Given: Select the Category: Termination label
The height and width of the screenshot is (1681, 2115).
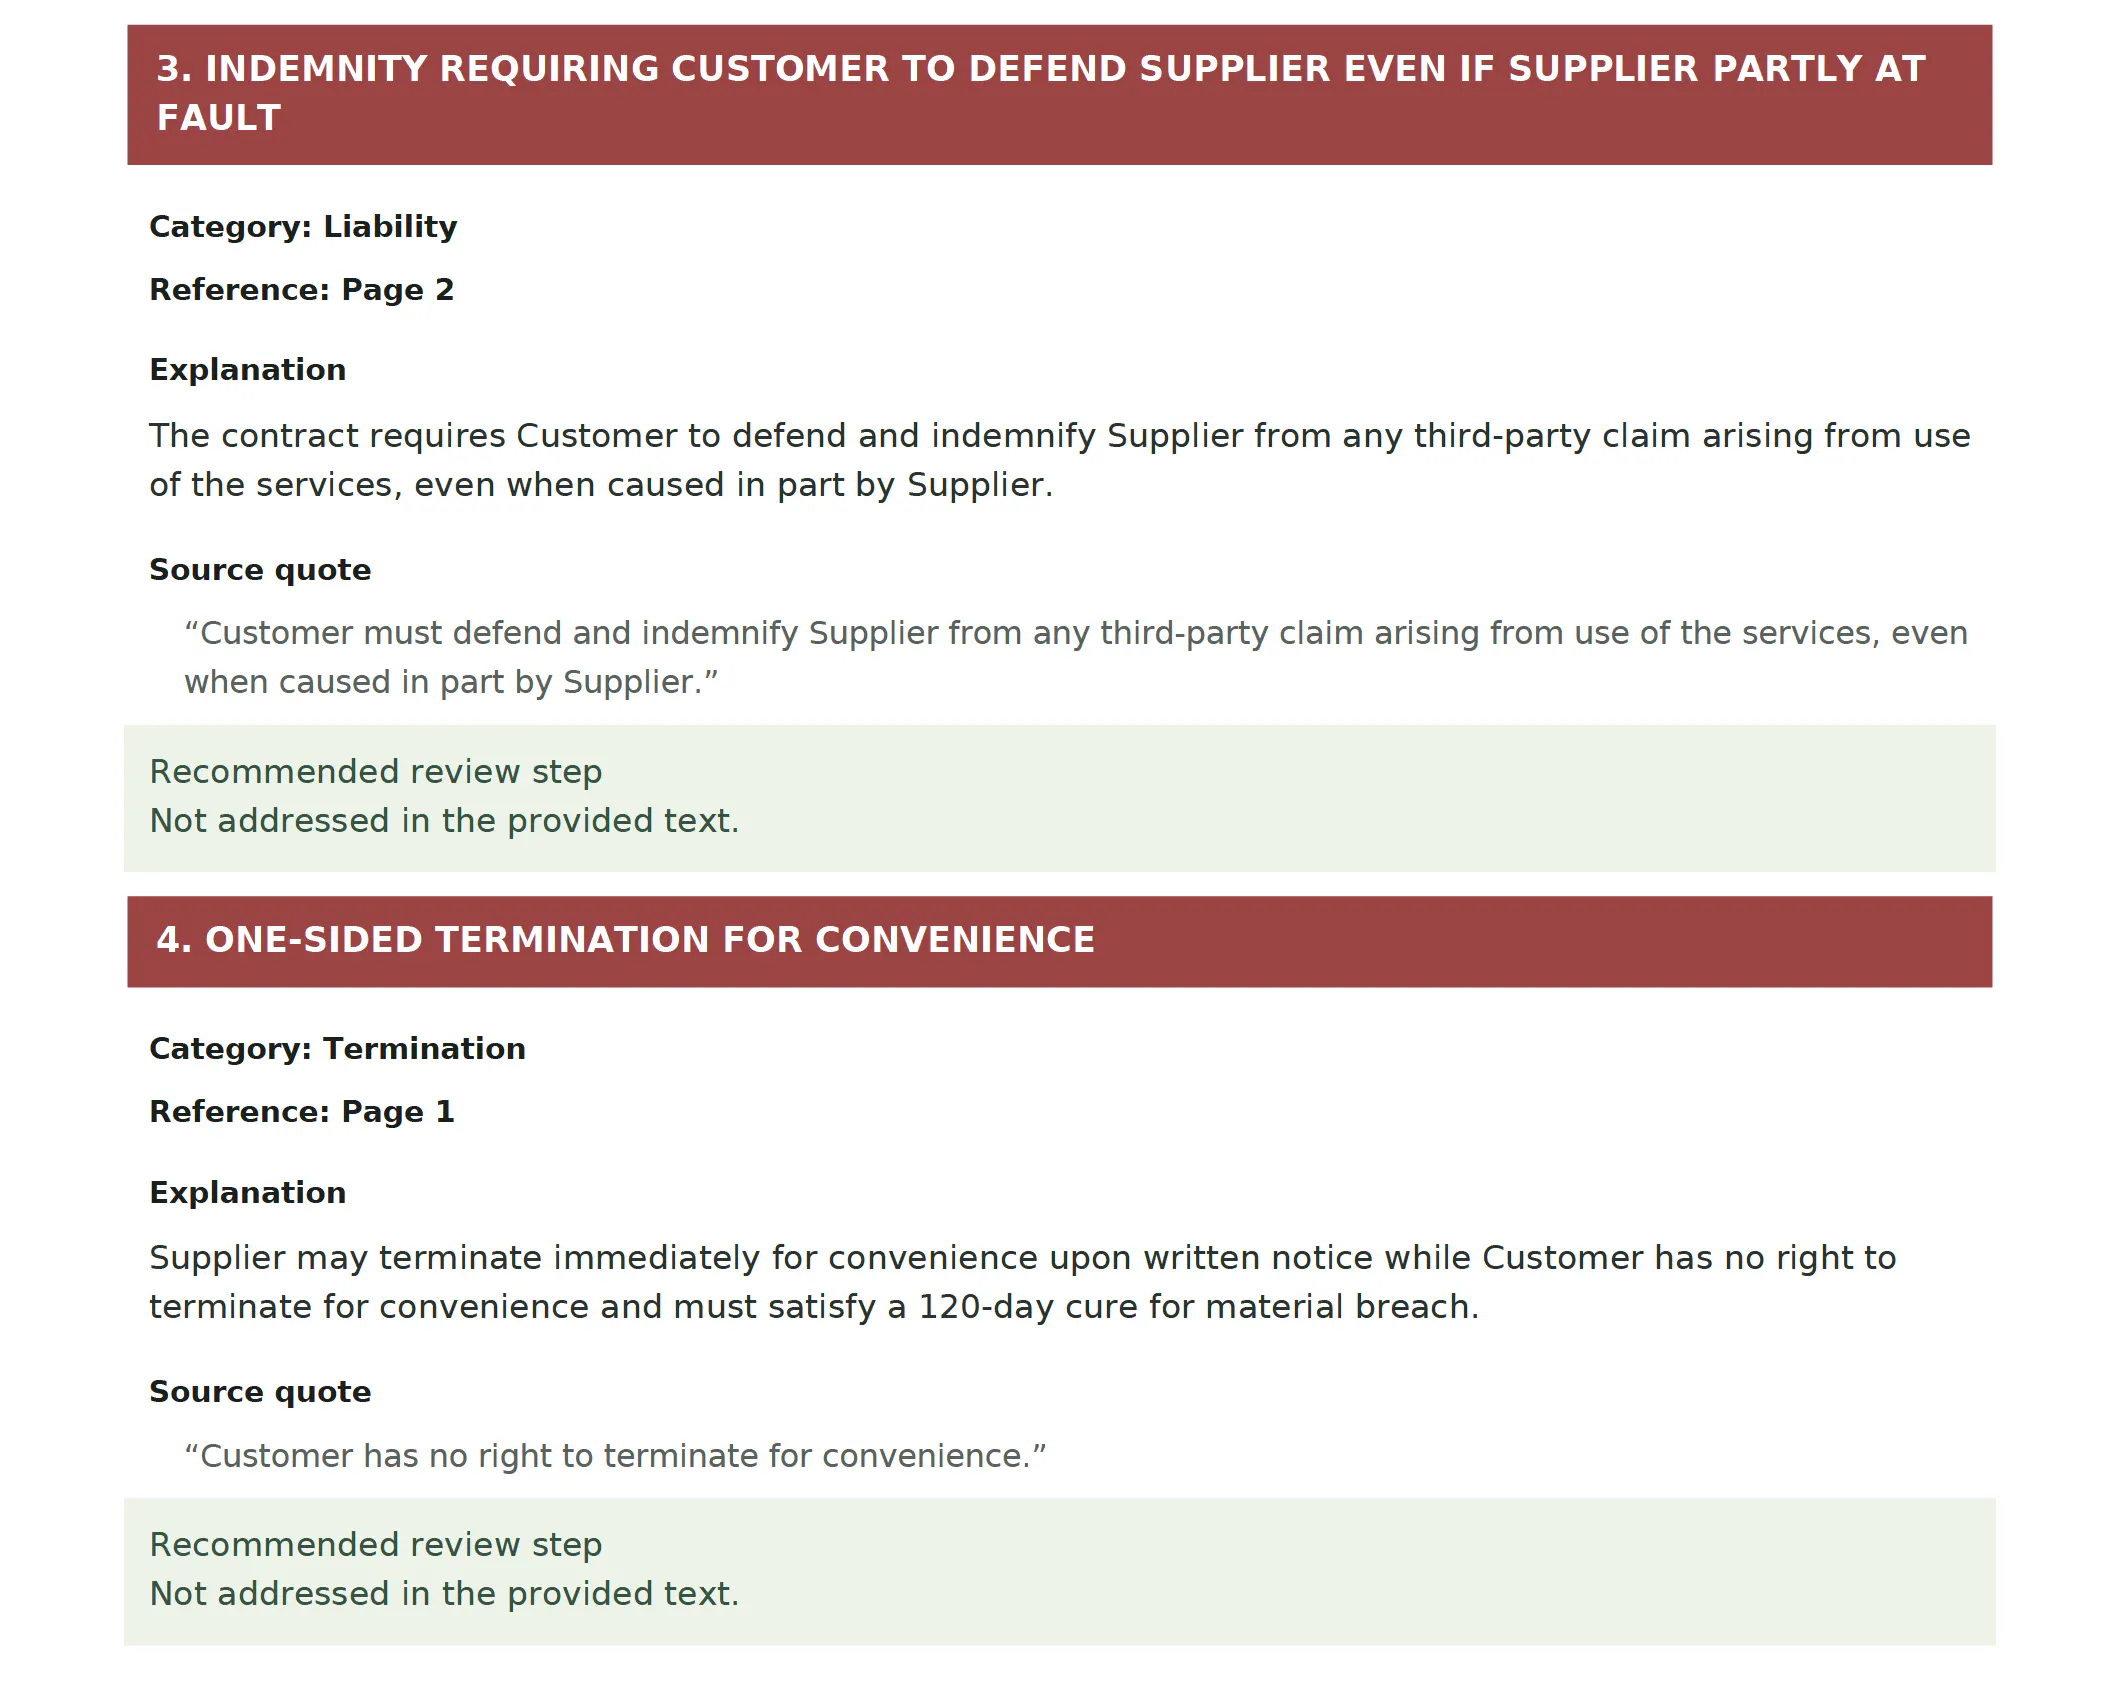Looking at the screenshot, I should 337,1049.
